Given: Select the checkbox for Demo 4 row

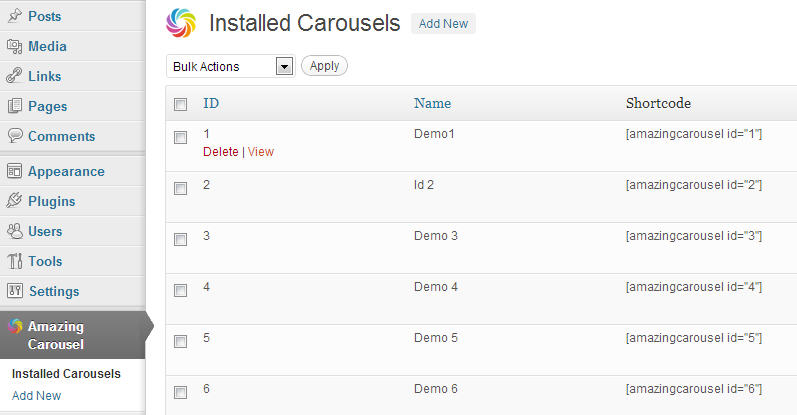Looking at the screenshot, I should pyautogui.click(x=180, y=290).
